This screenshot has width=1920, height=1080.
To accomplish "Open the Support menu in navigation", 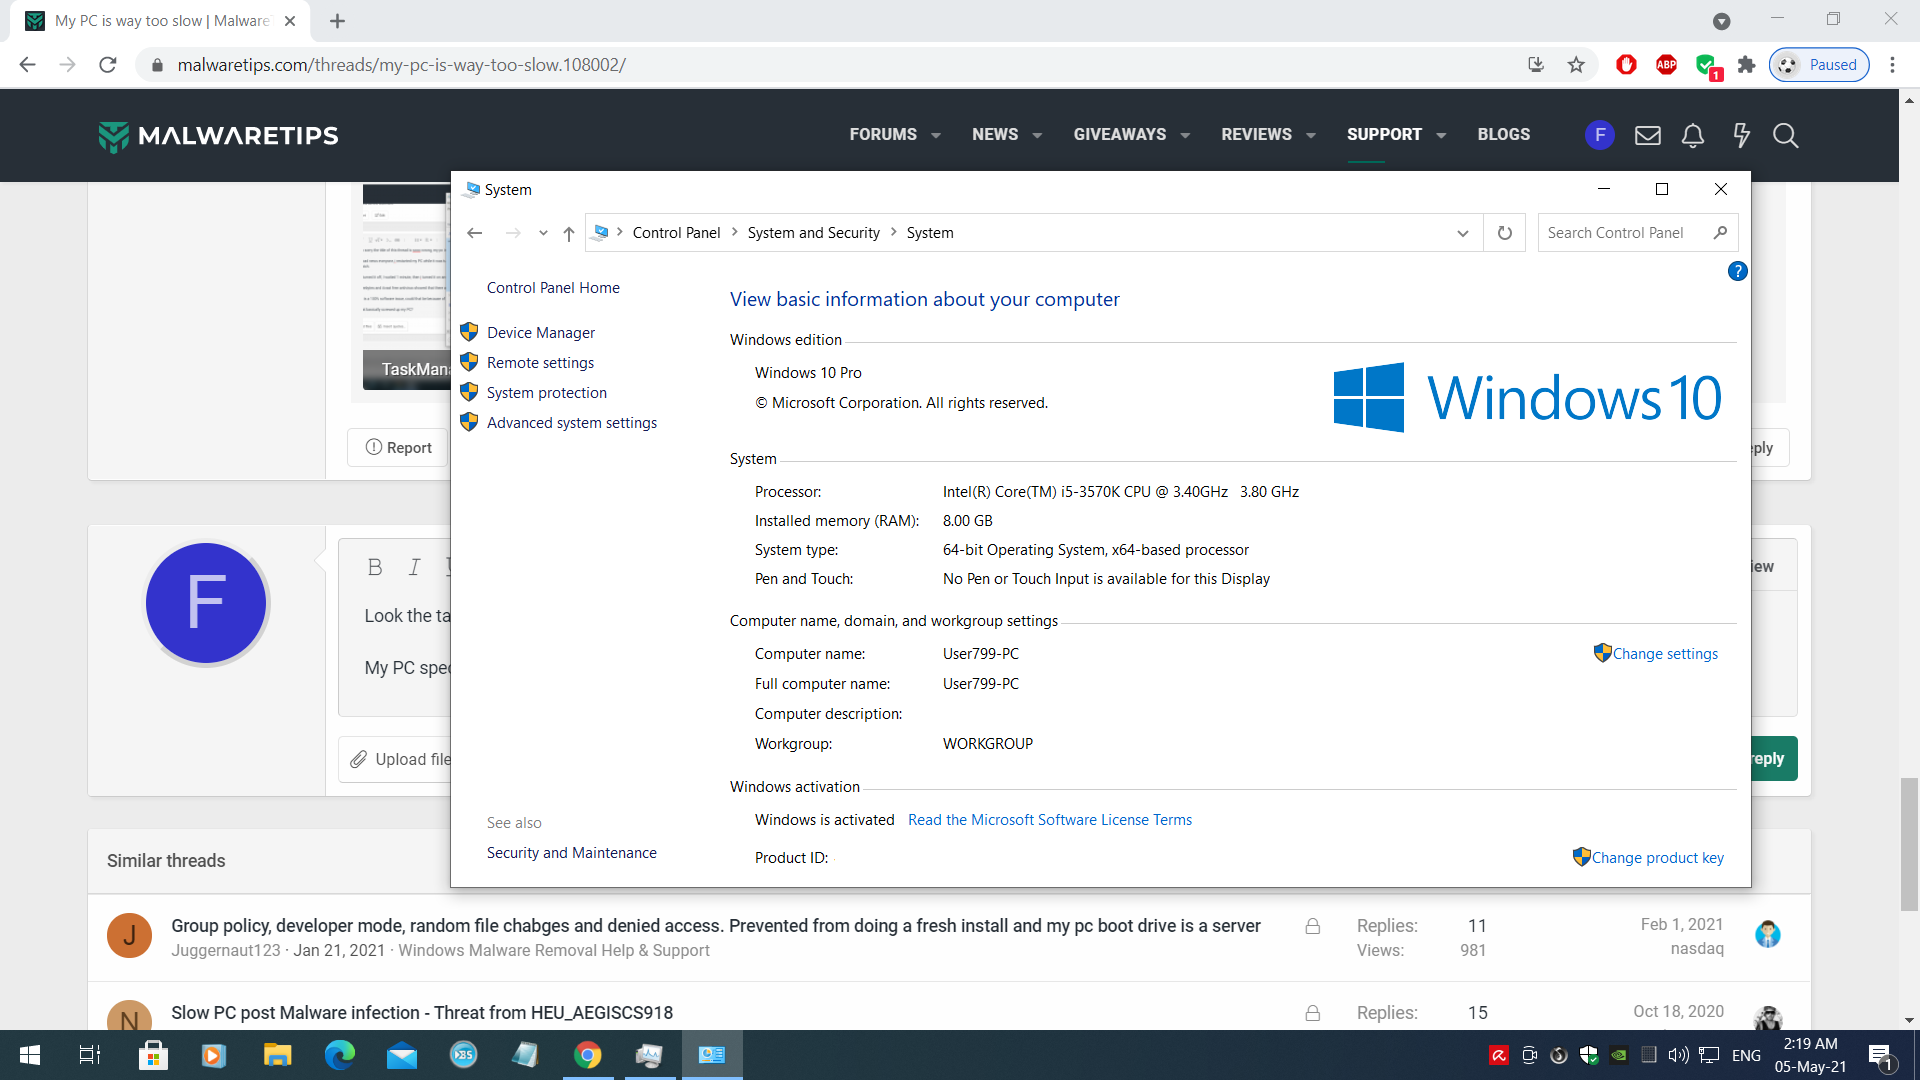I will click(1384, 134).
